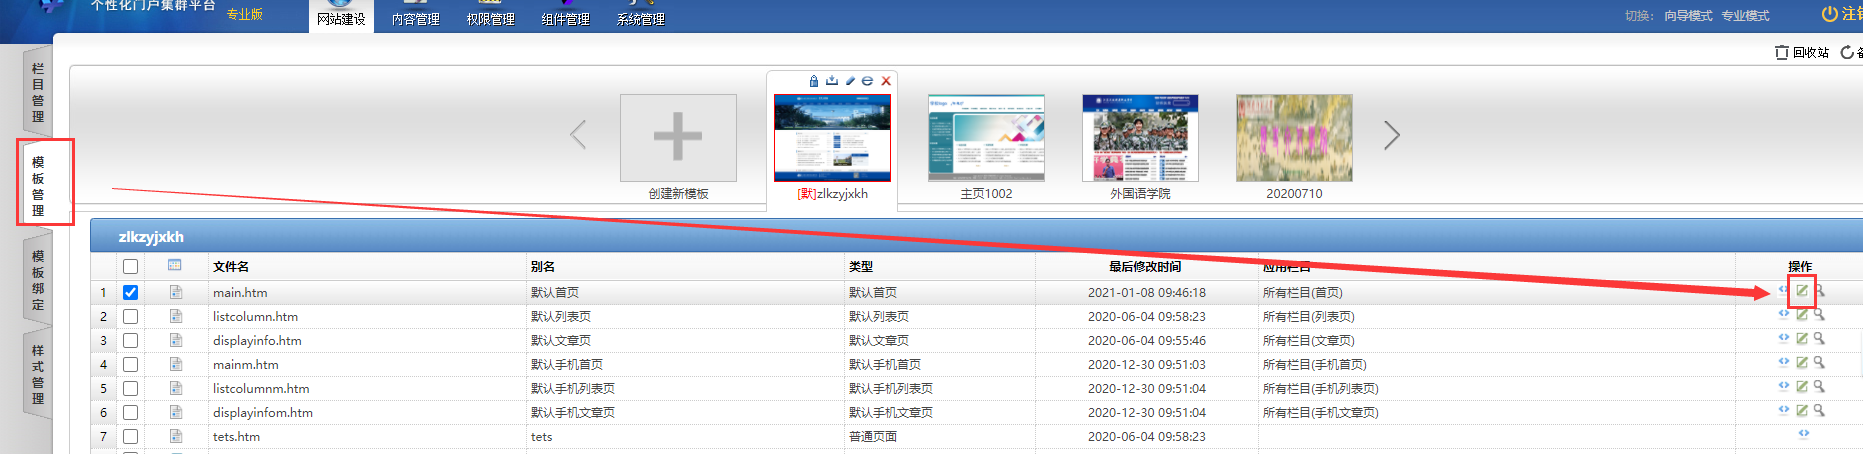The height and width of the screenshot is (454, 1863).
Task: Delete zlkzyjxkh template with the red X
Action: [886, 81]
